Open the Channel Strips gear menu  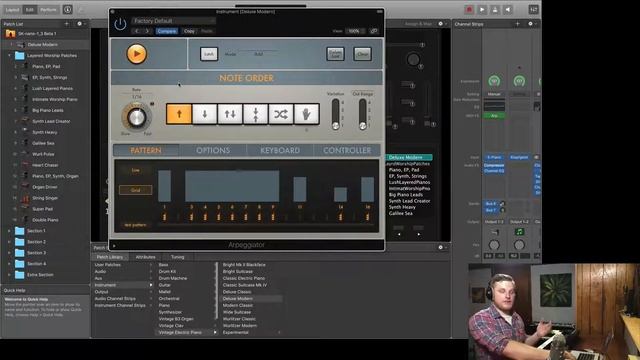click(531, 24)
